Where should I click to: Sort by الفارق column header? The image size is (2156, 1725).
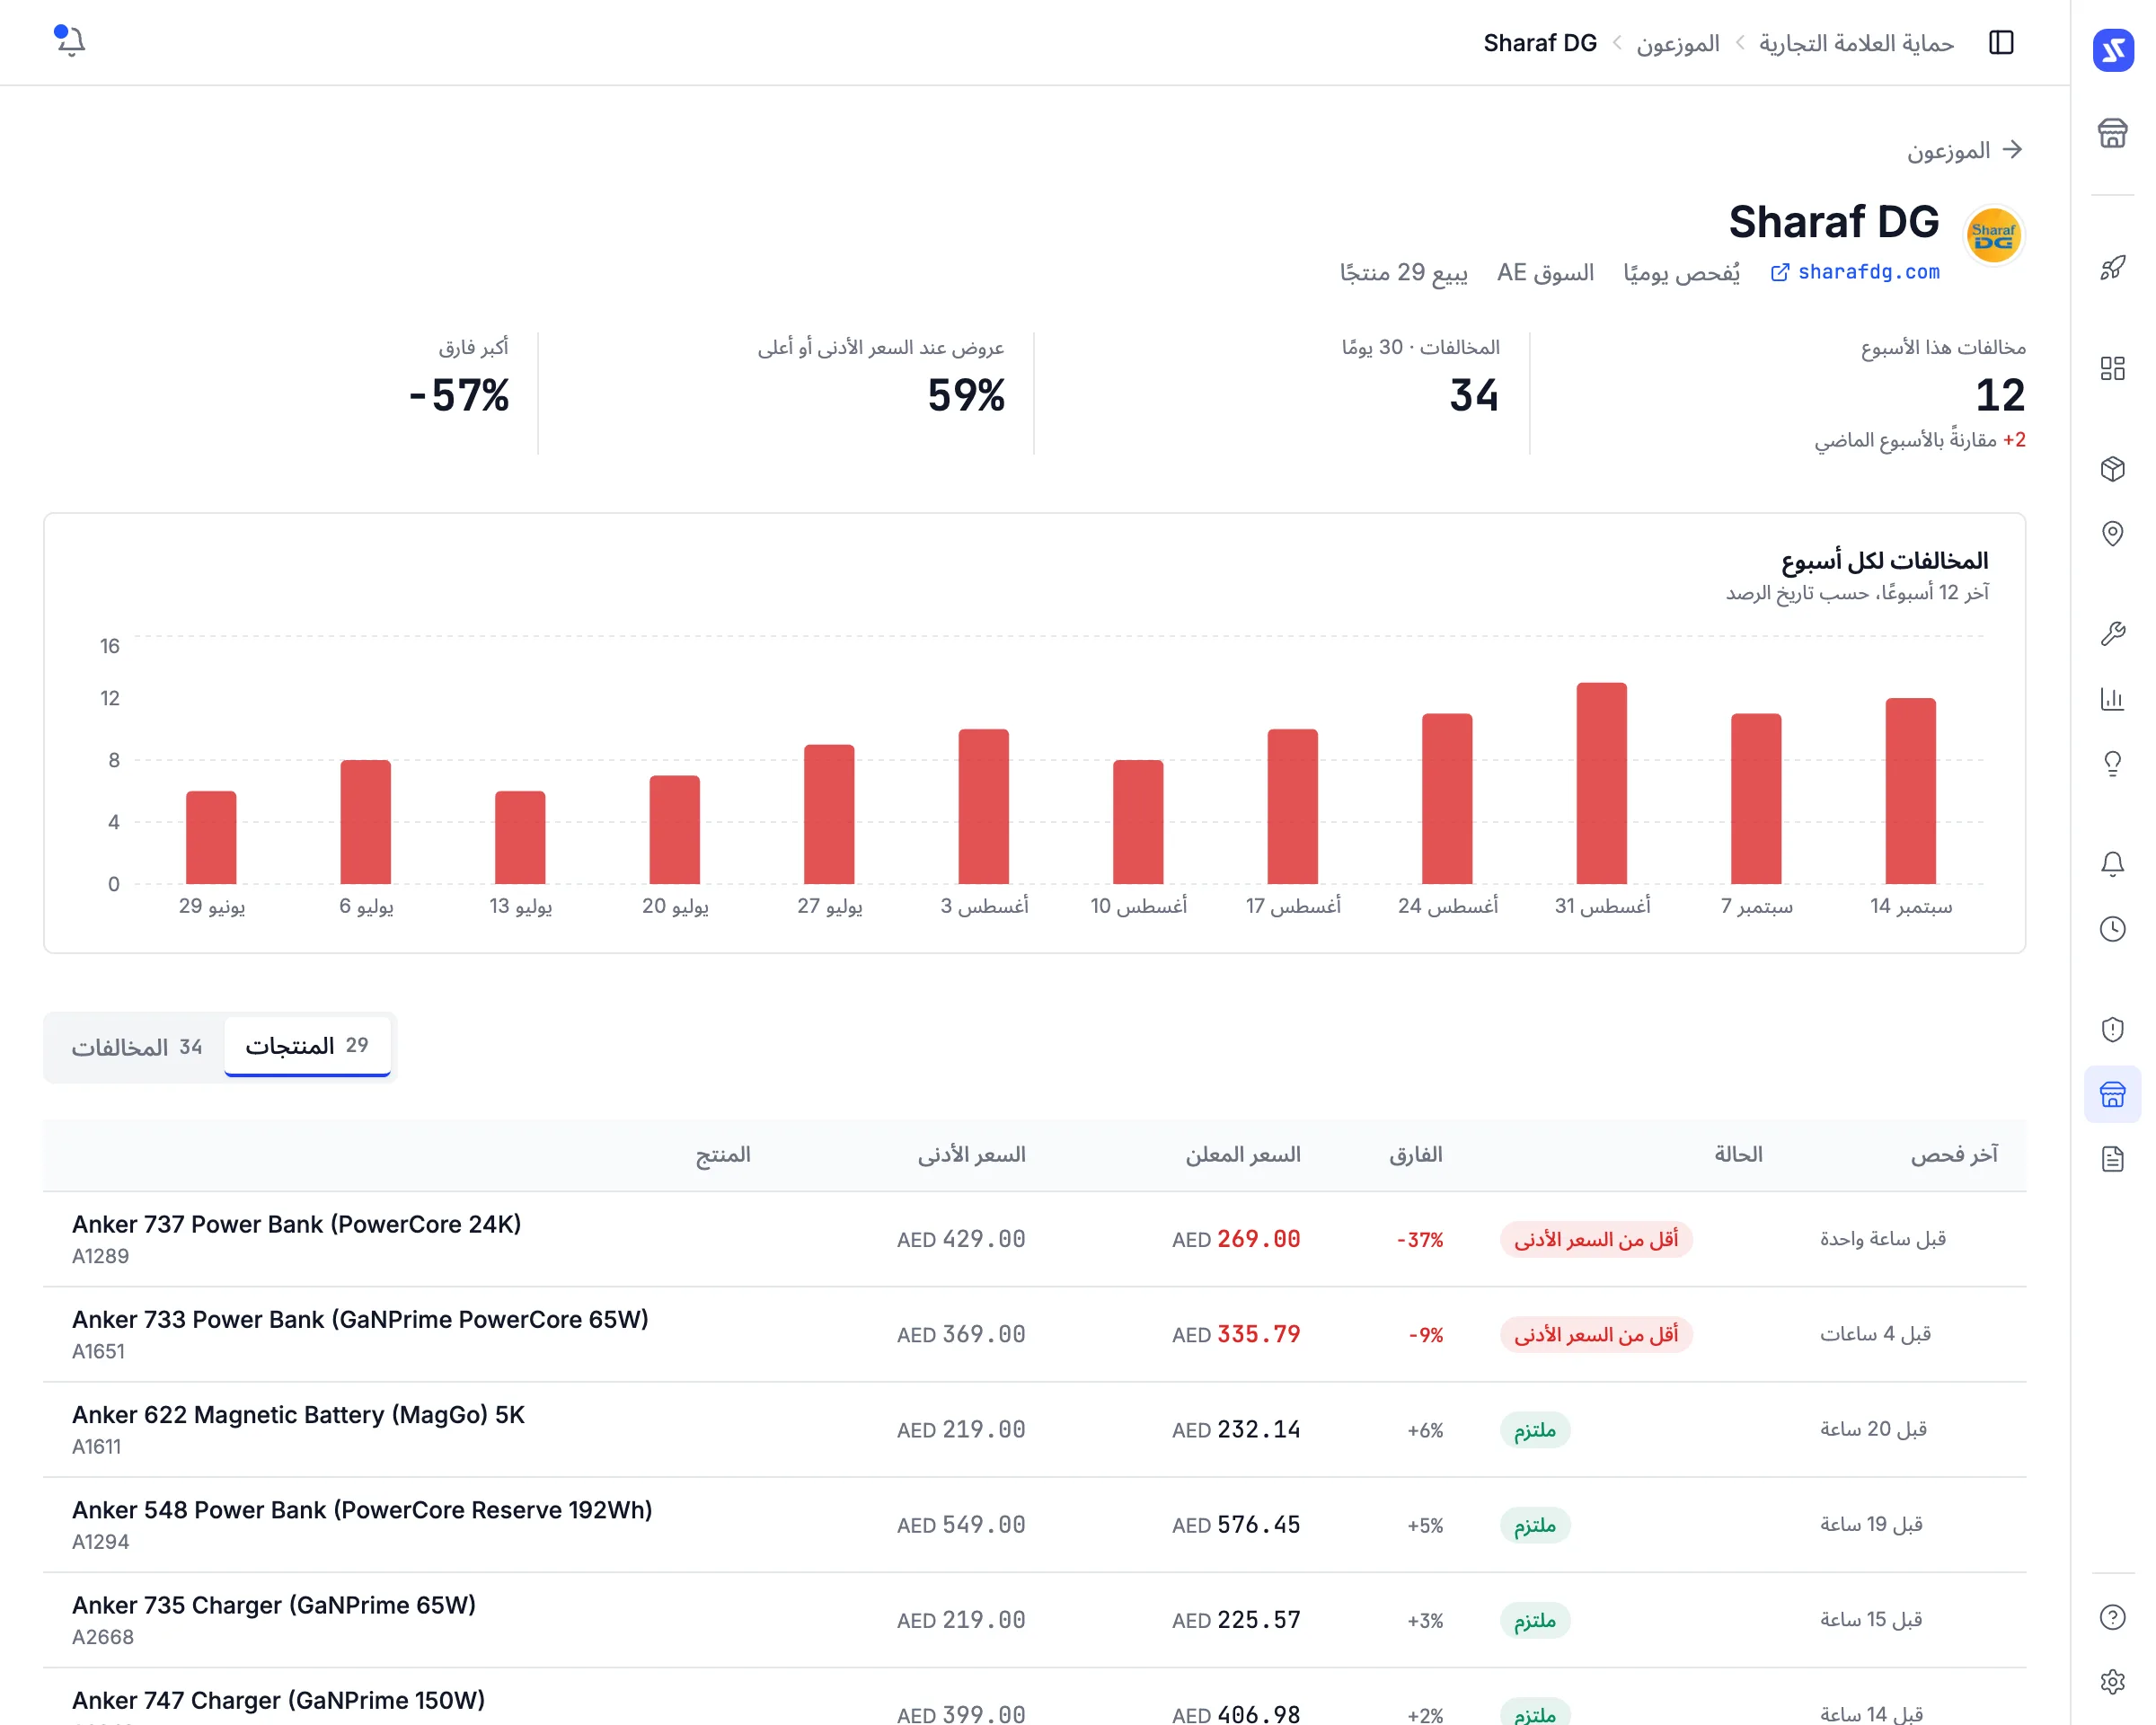pyautogui.click(x=1415, y=1155)
